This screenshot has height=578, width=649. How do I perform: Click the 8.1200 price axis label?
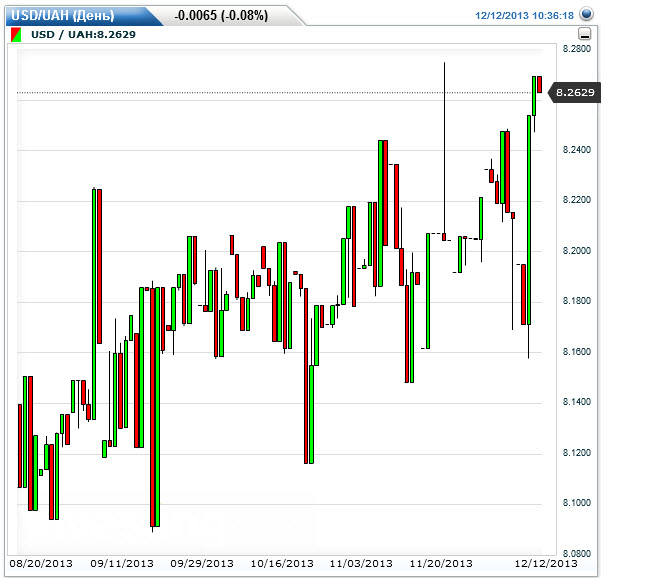[577, 453]
